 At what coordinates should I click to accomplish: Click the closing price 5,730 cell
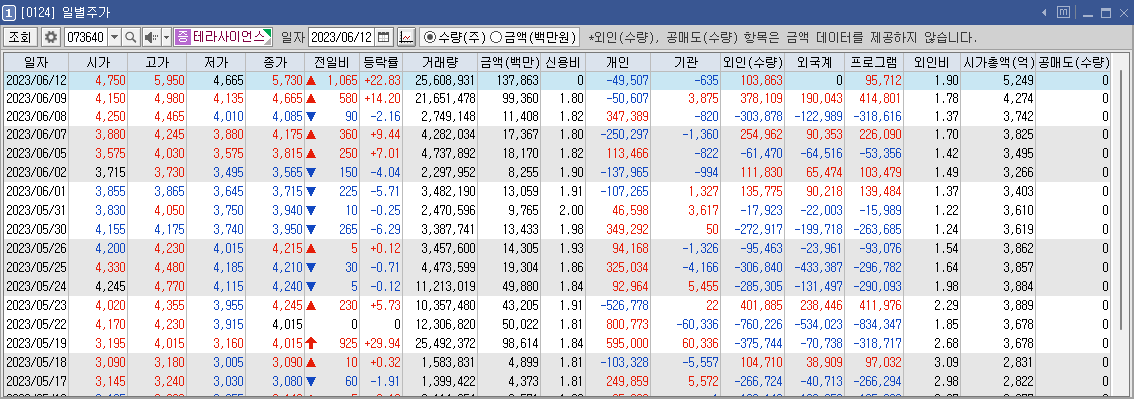pyautogui.click(x=276, y=80)
